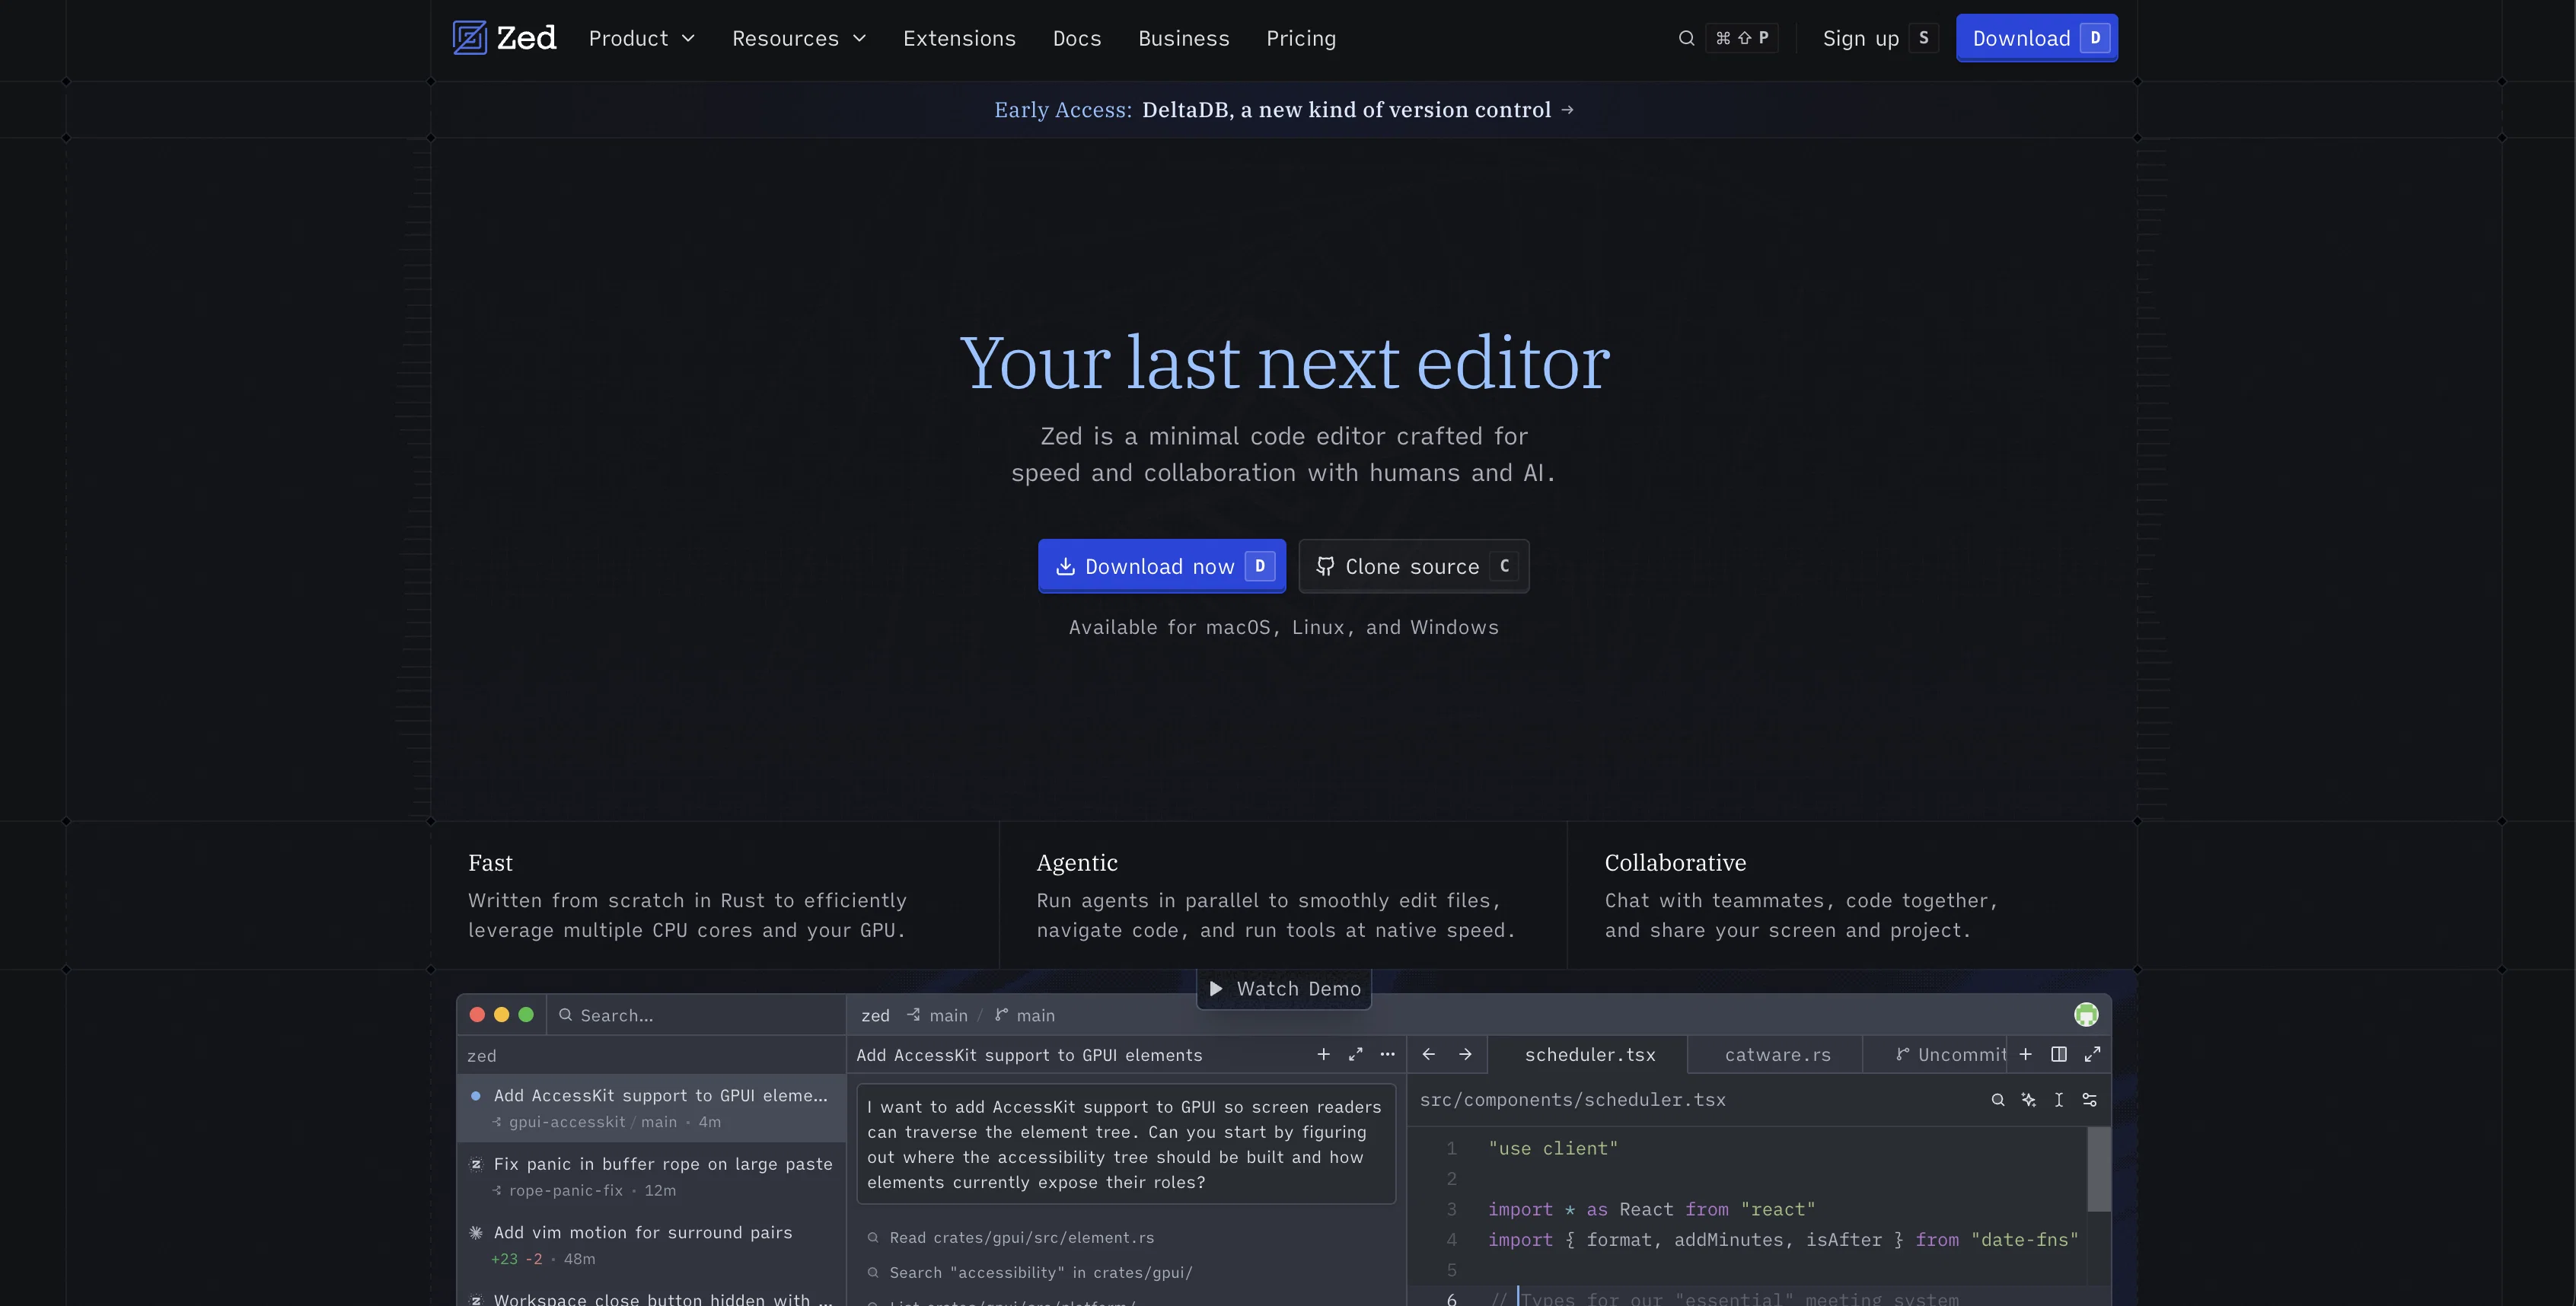
Task: Click the Search... field in editor window
Action: click(696, 1015)
